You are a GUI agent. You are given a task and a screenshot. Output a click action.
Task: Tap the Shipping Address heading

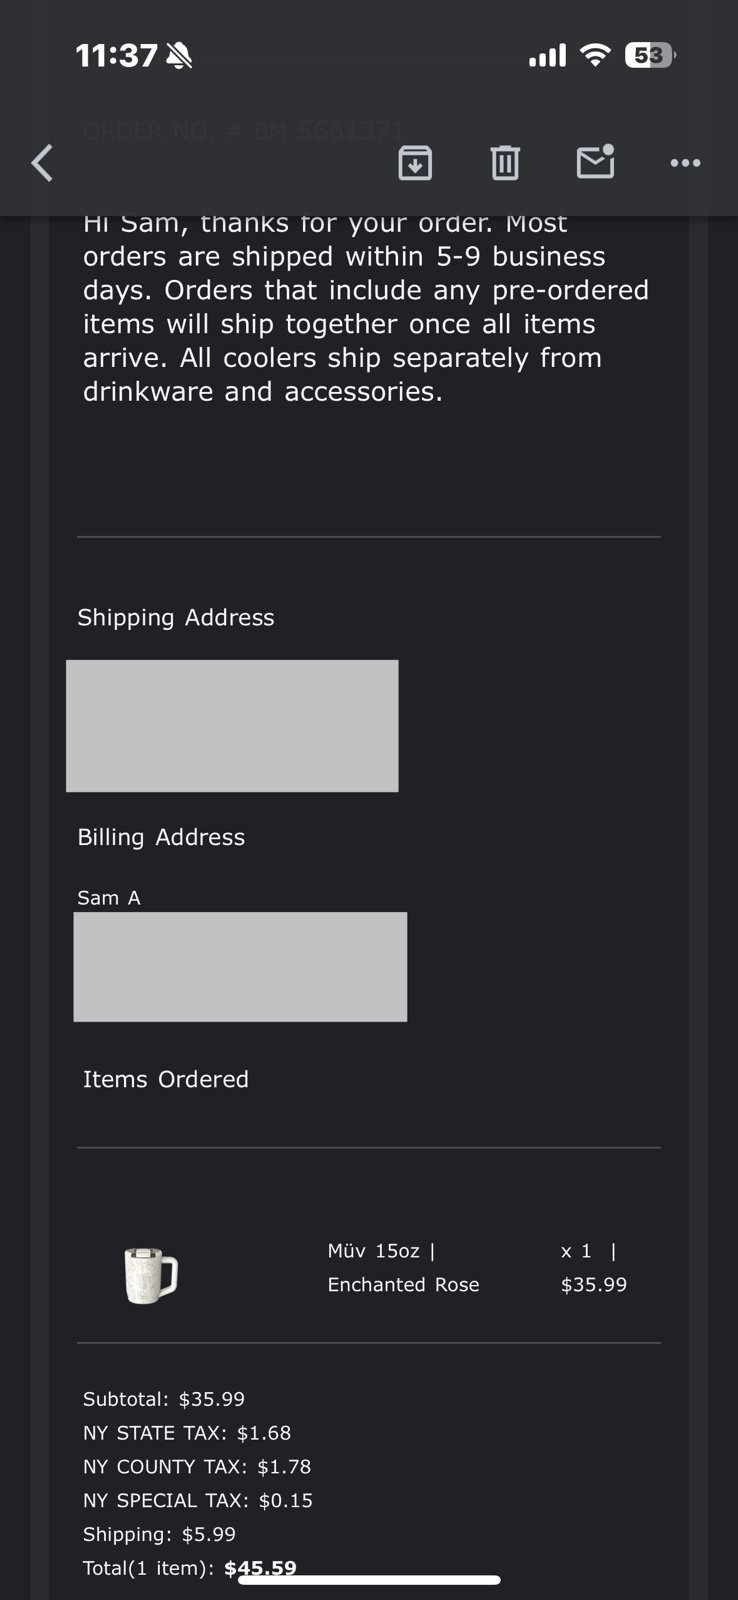point(176,618)
